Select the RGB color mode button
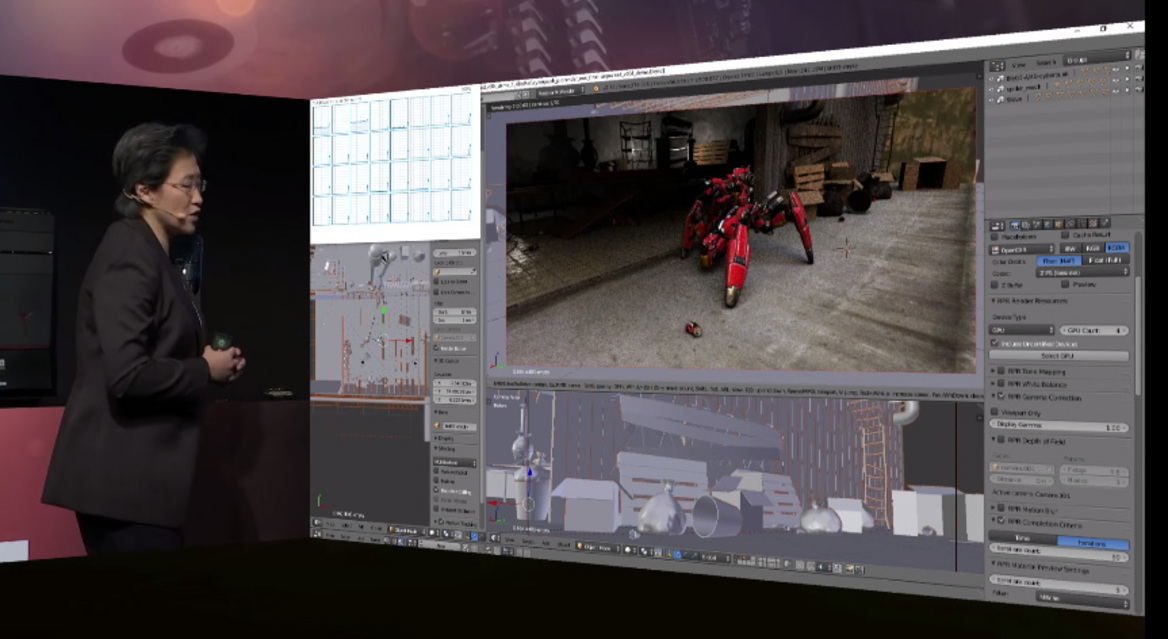 (1094, 248)
